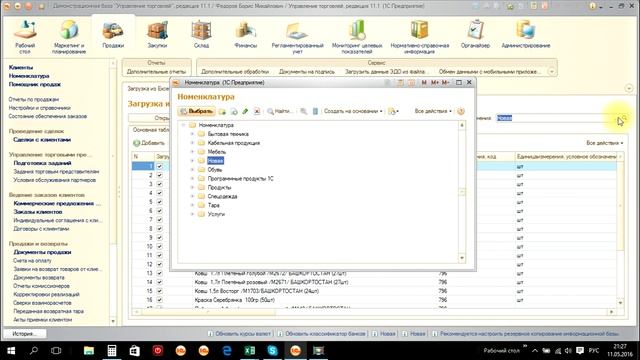Click the create new item icon in Номенклатура toolbar
This screenshot has width=640, height=360.
[222, 111]
